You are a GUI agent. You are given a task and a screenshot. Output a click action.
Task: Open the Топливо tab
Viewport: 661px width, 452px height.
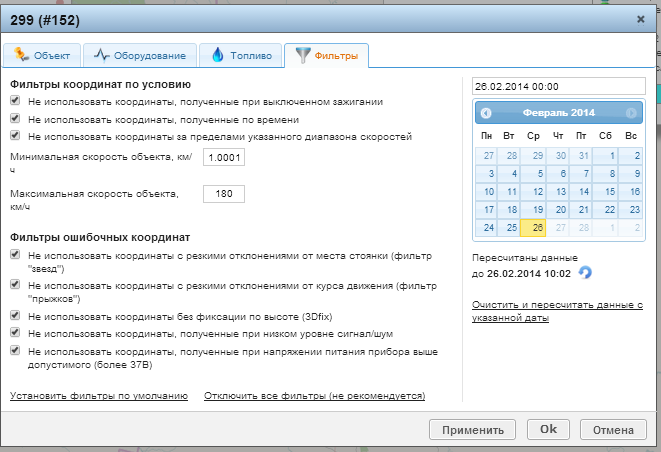pos(241,55)
